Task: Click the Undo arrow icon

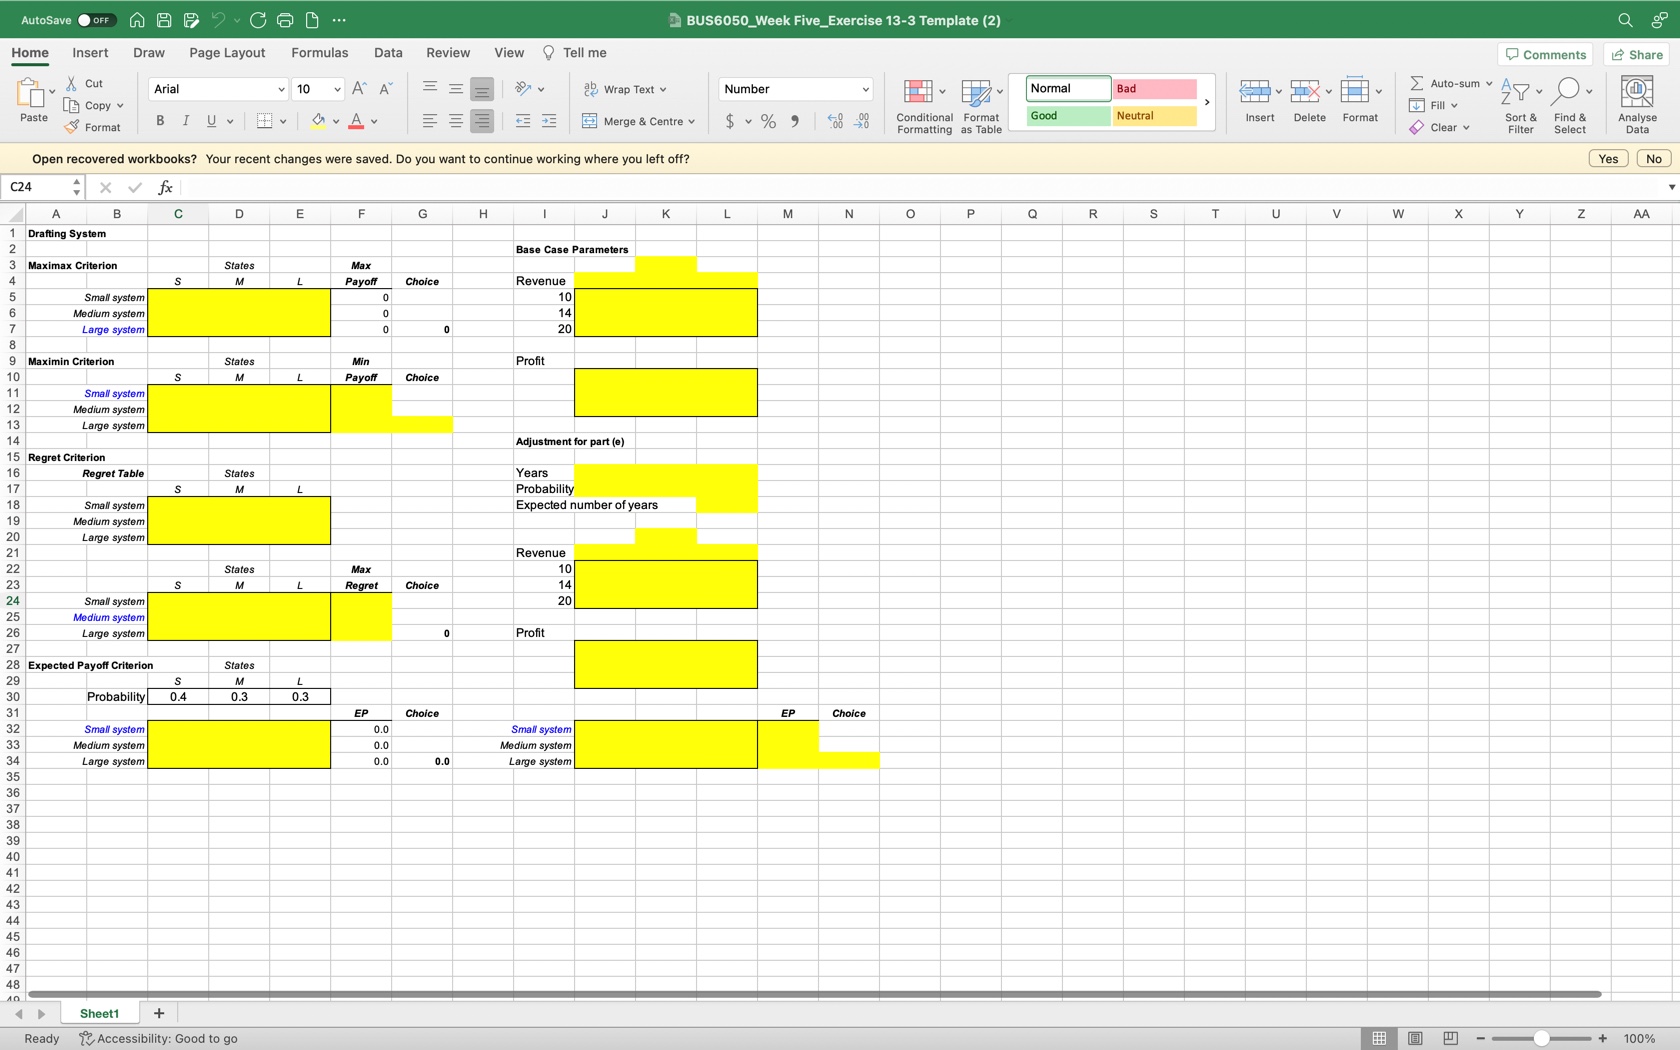Action: 218,20
